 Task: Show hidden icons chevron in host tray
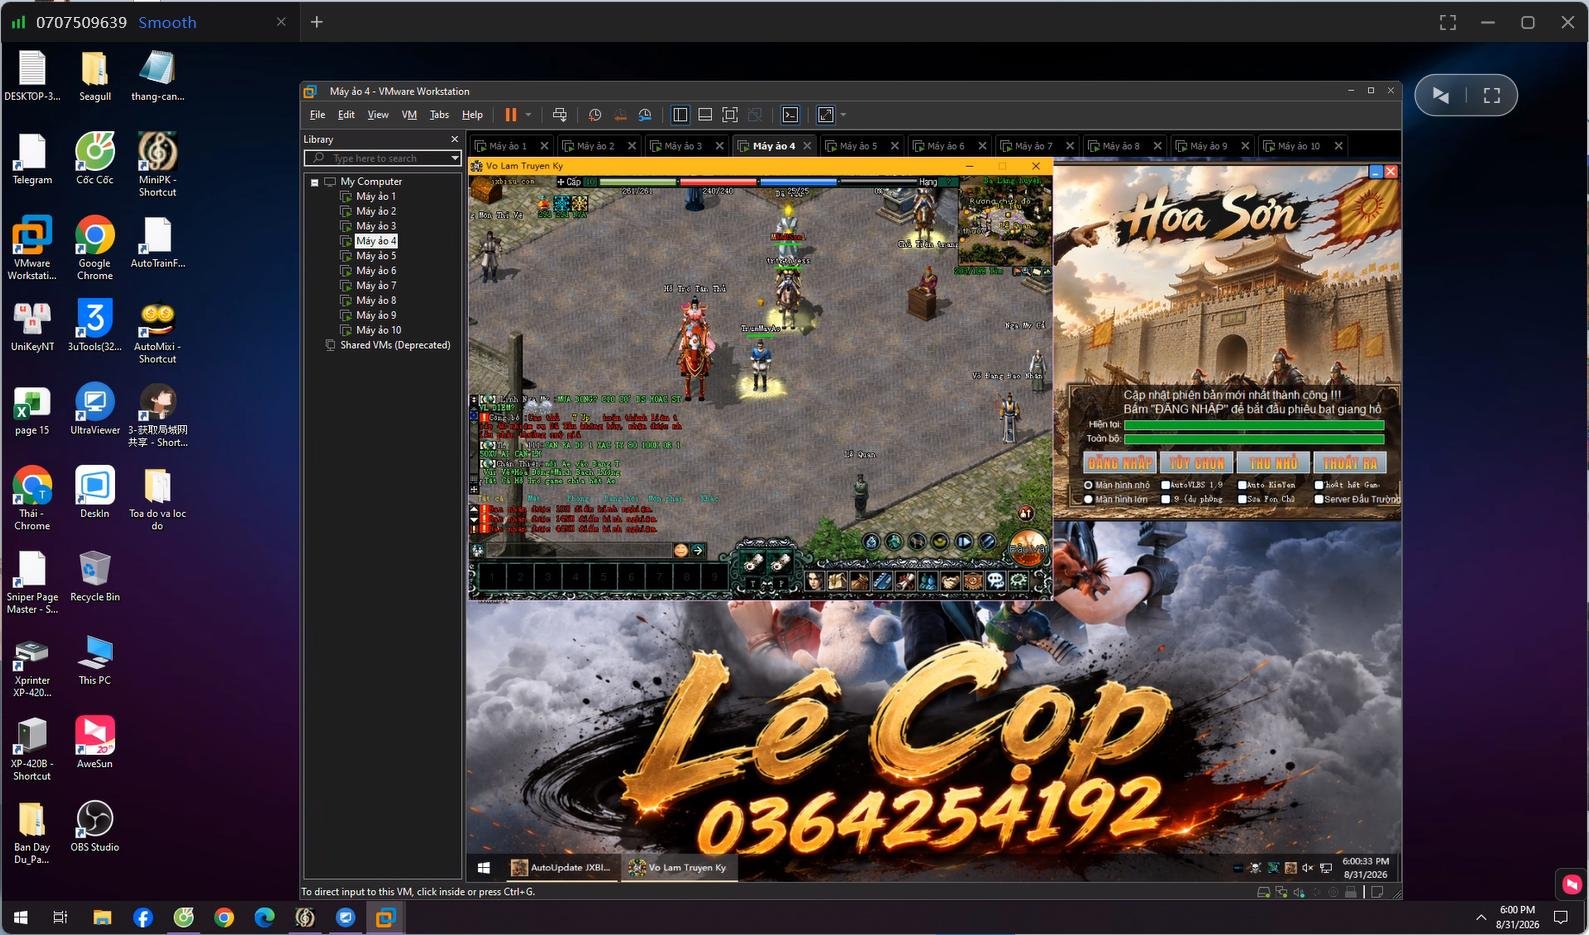click(1480, 917)
